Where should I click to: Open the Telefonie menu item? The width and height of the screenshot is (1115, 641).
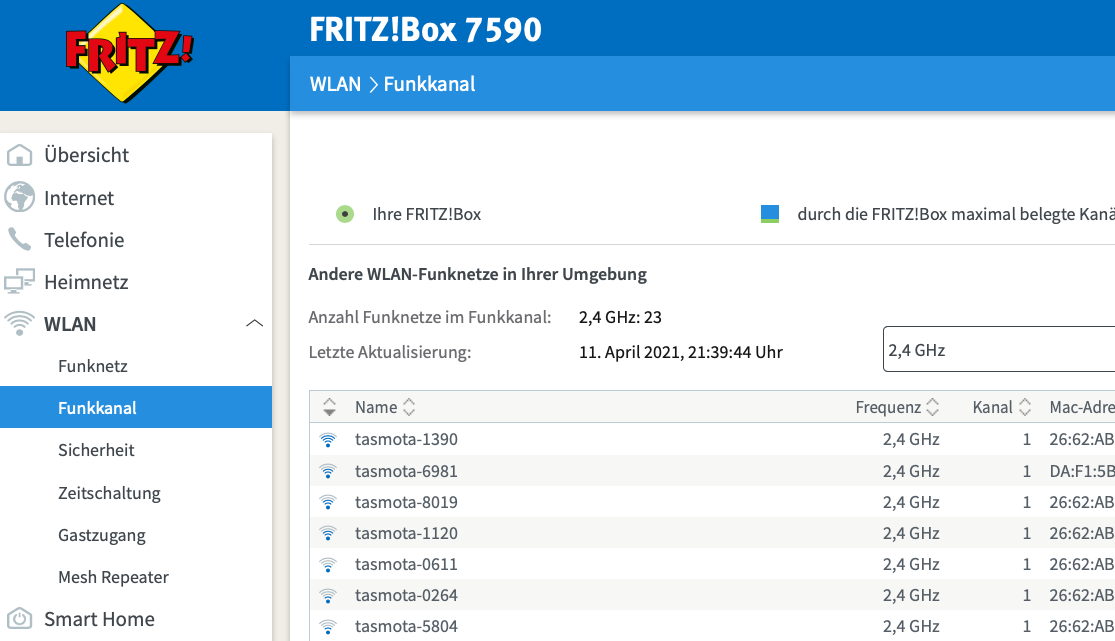click(x=84, y=240)
